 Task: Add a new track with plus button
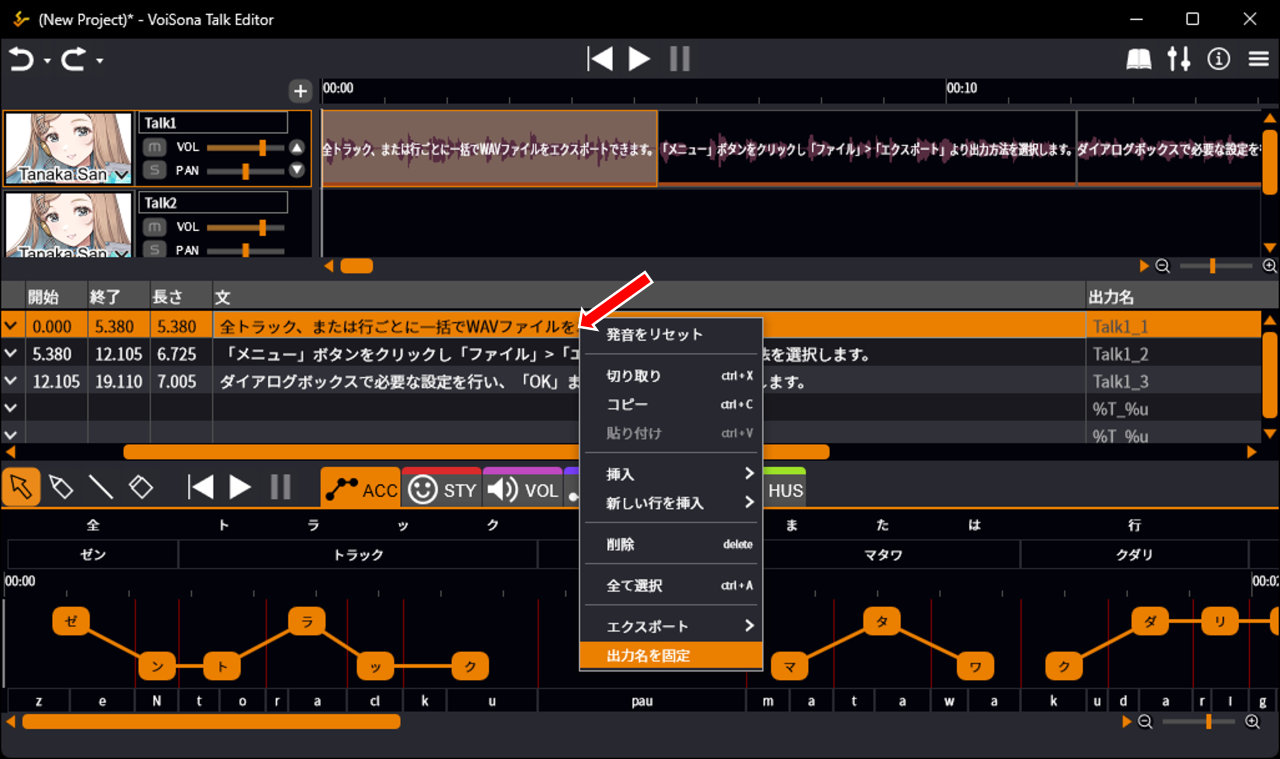coord(300,92)
